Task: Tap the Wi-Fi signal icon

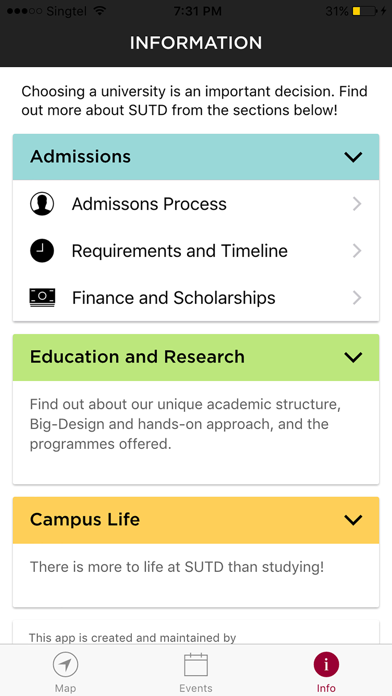Action: [x=99, y=11]
